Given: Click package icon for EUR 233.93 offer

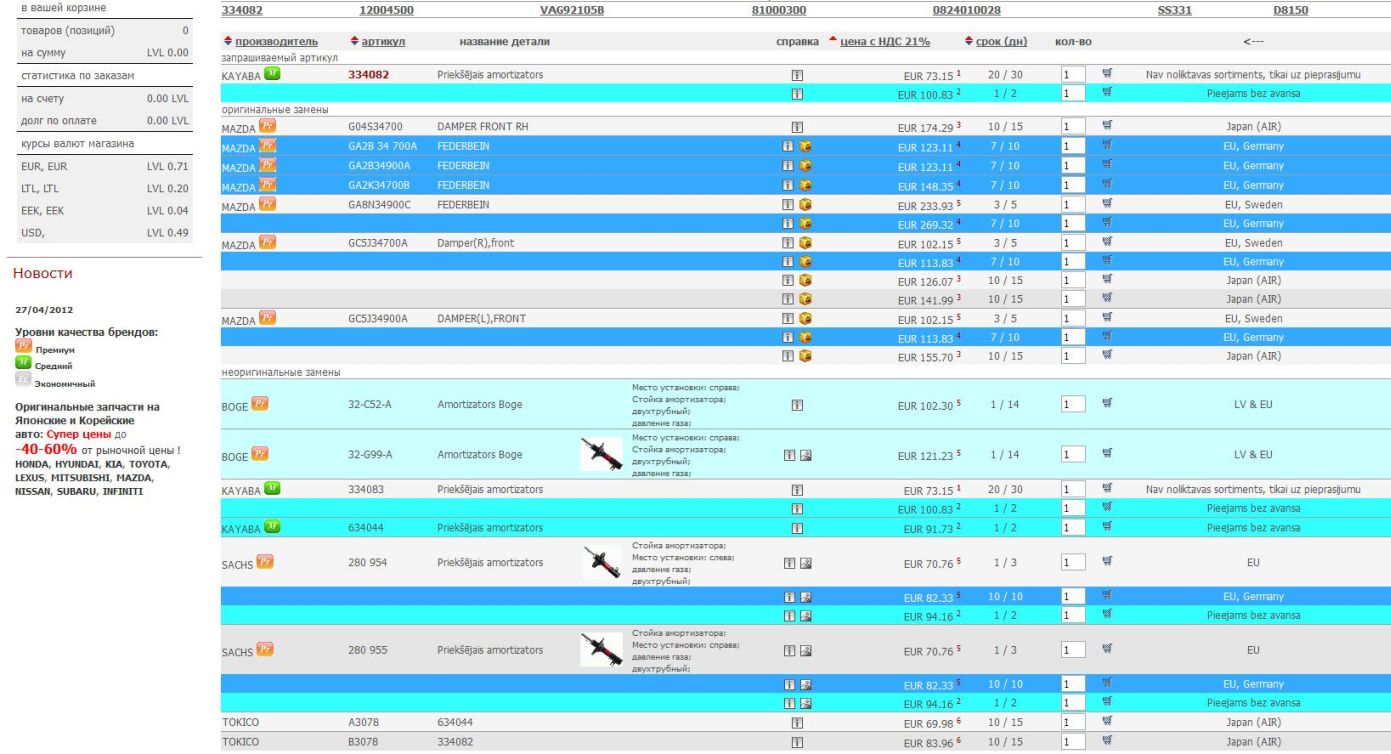Looking at the screenshot, I should (x=805, y=204).
